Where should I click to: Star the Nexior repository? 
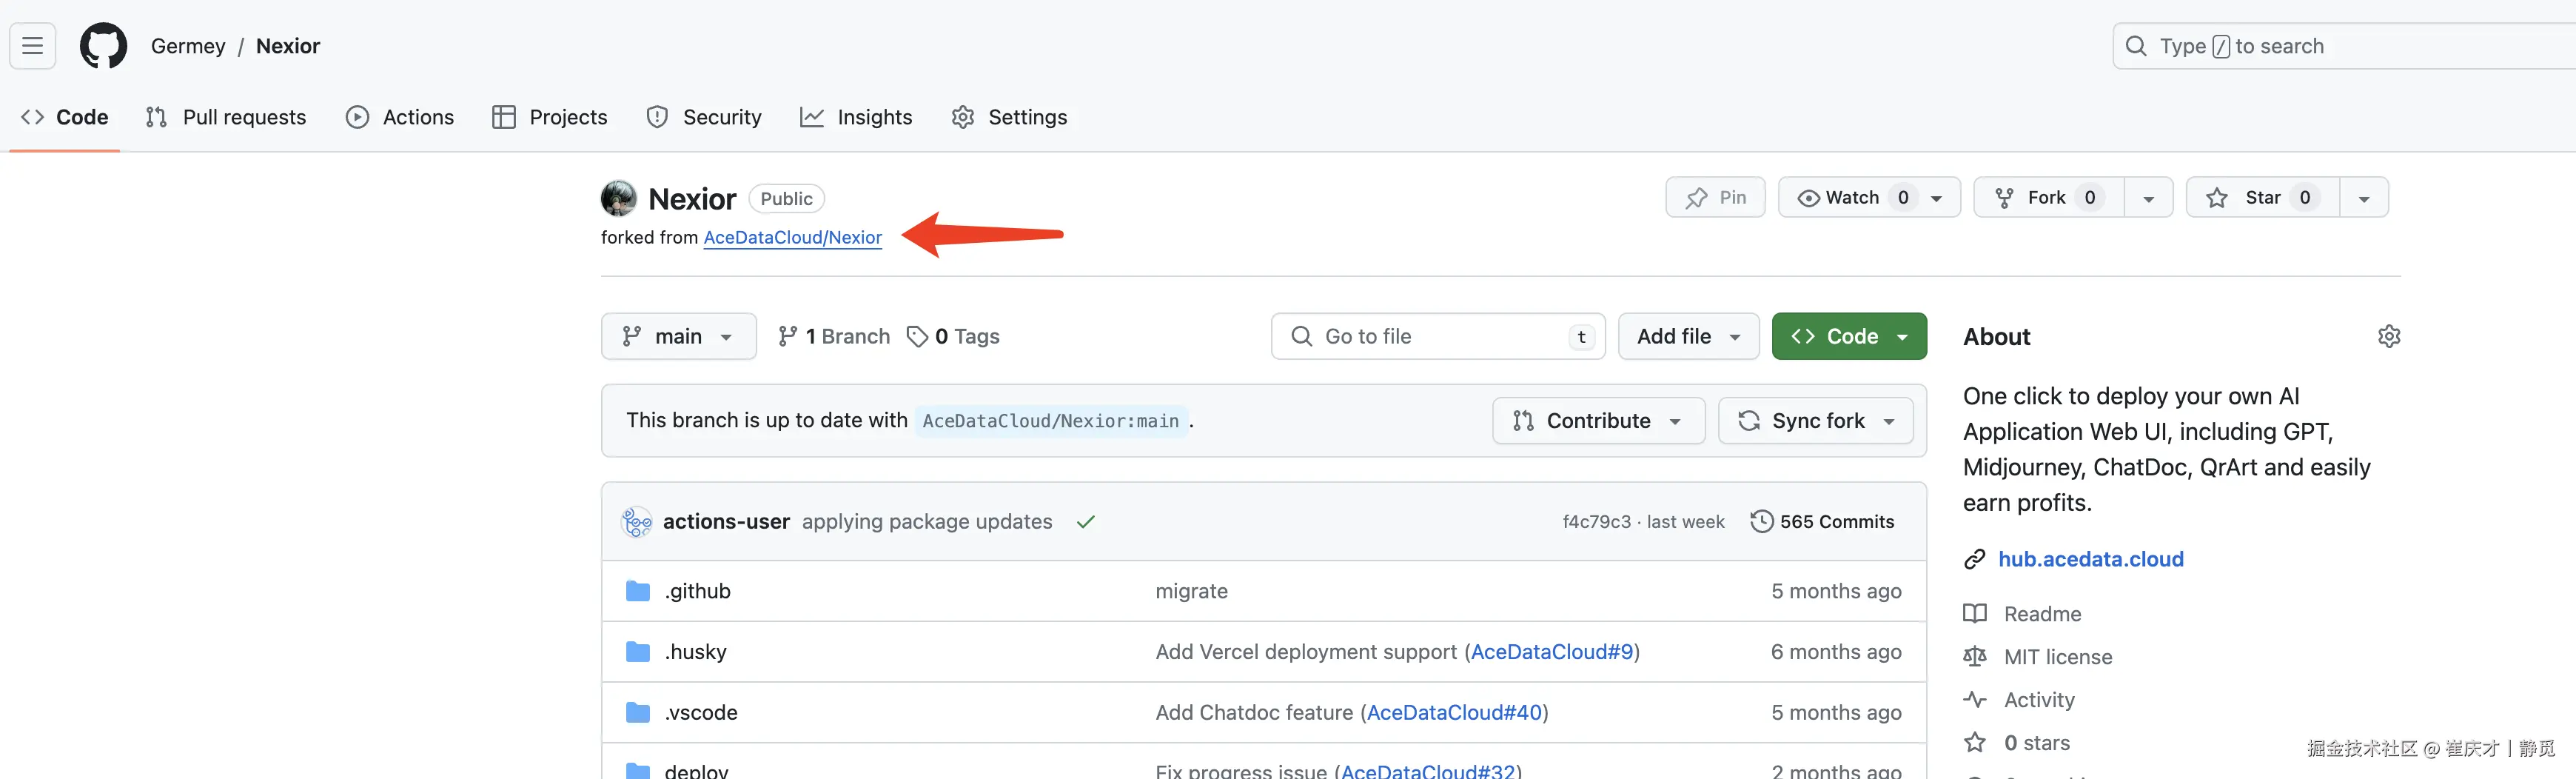[x=2262, y=197]
